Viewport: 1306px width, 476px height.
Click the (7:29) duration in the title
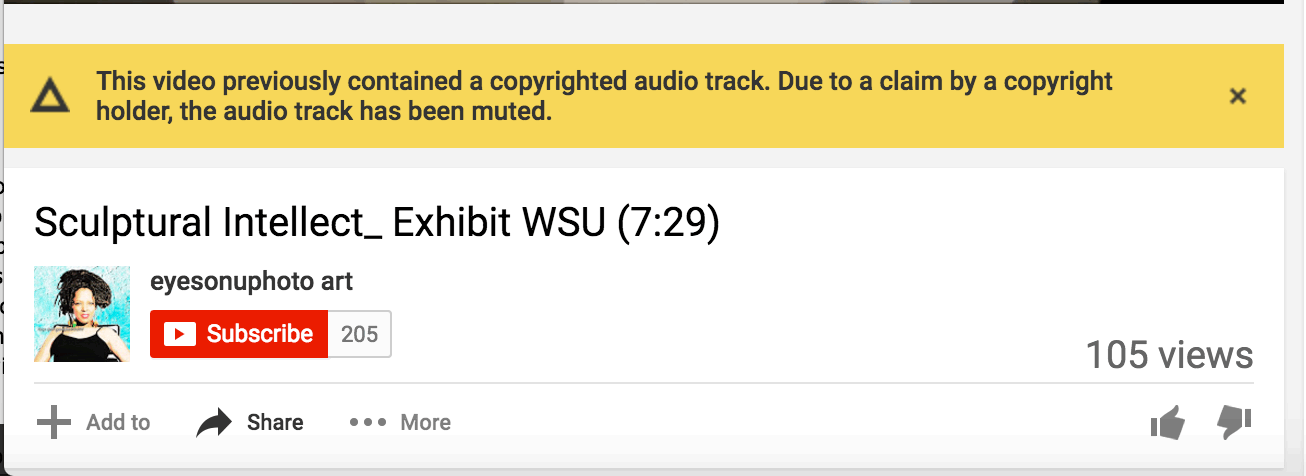click(668, 222)
